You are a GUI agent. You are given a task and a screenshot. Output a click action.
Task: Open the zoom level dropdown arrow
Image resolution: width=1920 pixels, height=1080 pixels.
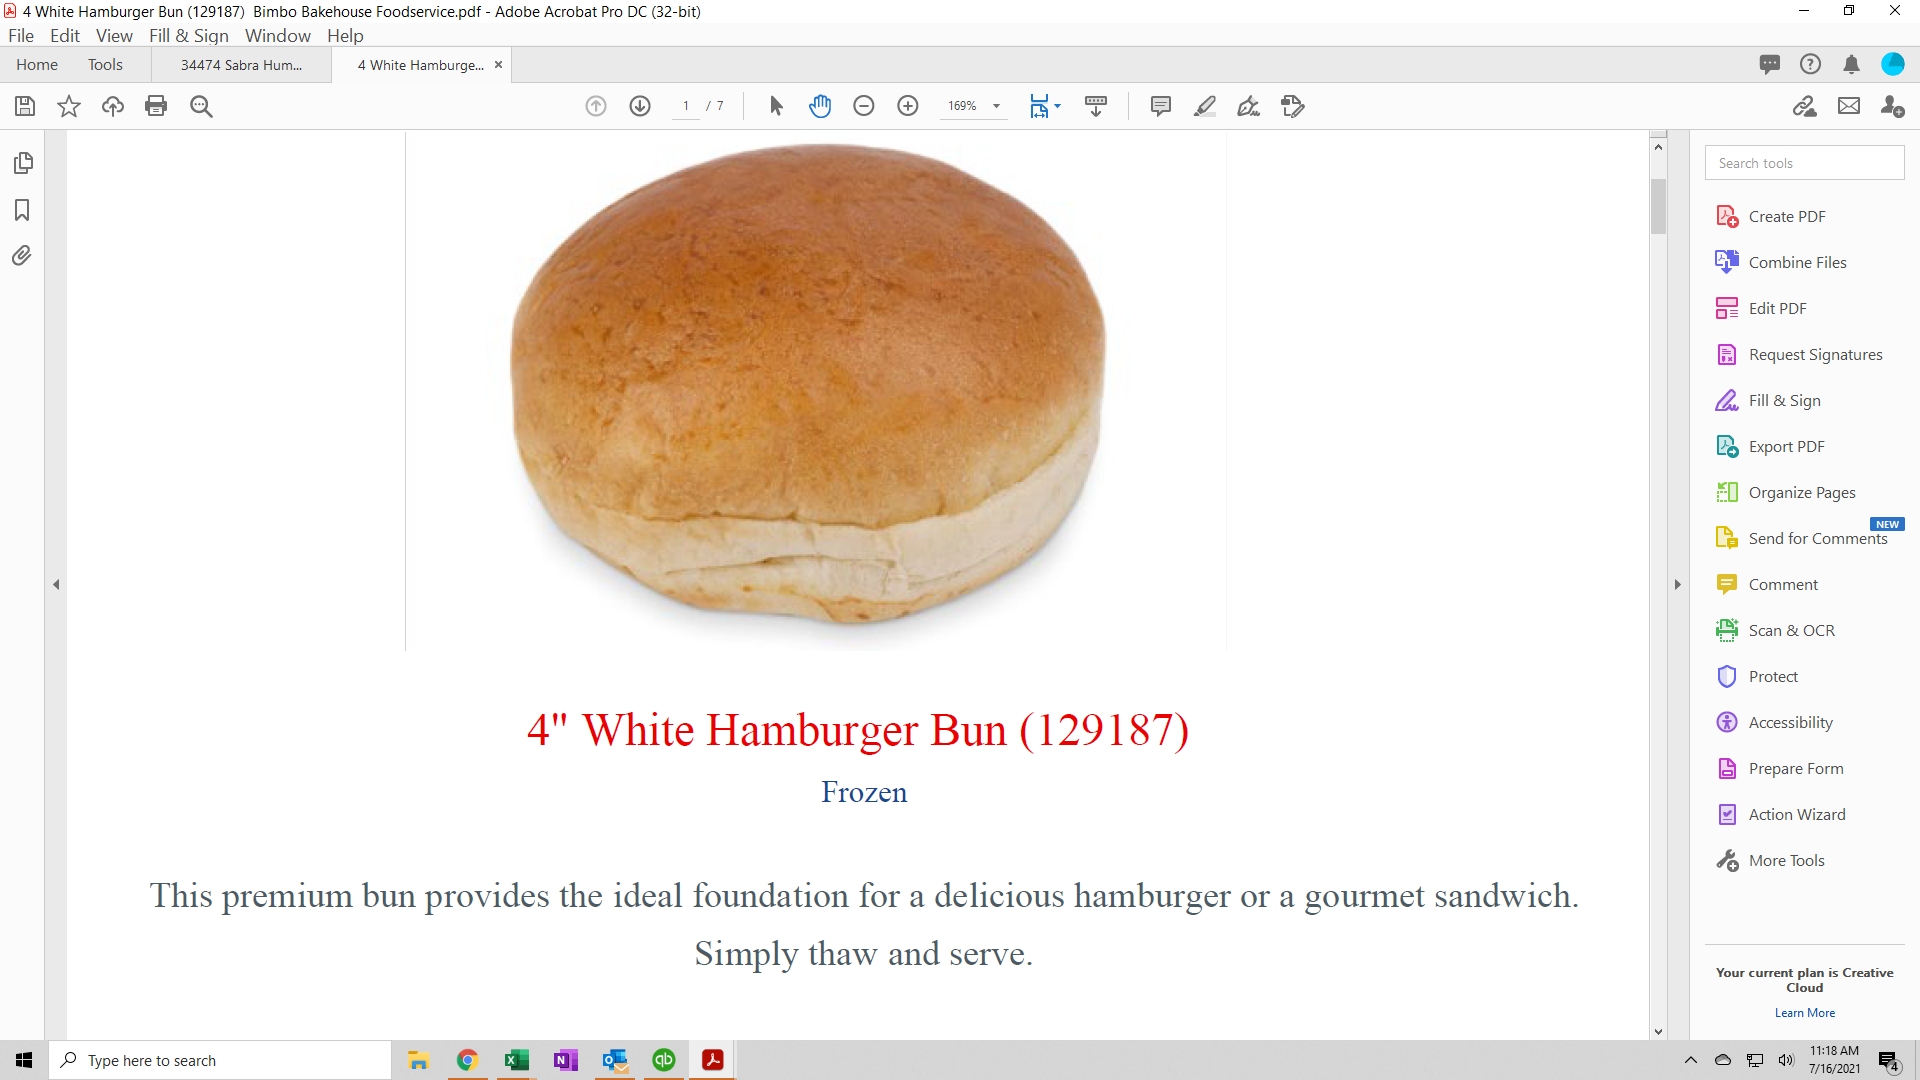click(996, 106)
